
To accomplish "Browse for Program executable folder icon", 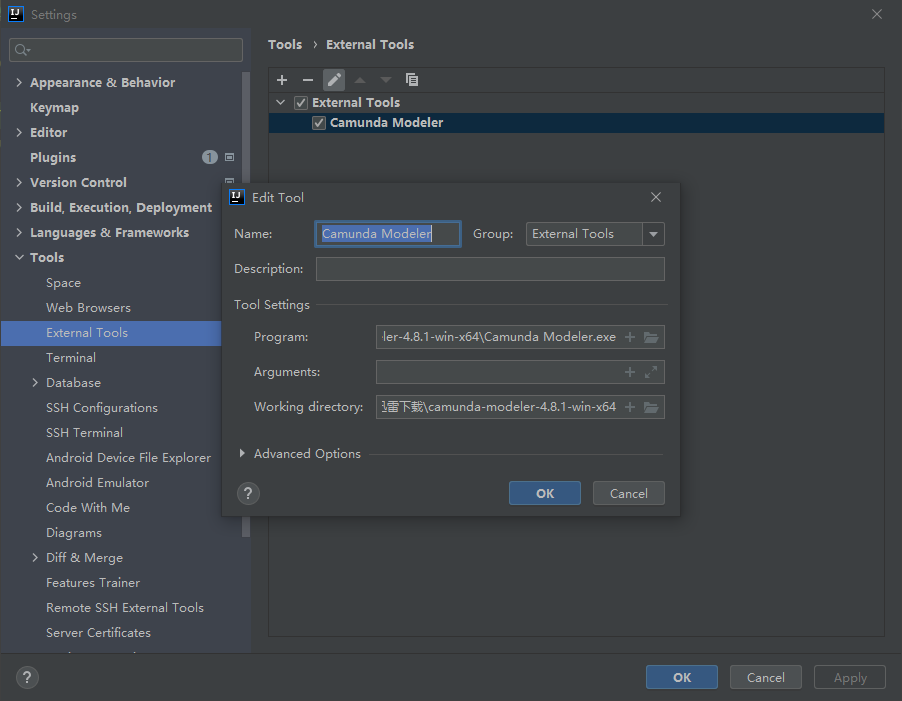I will (651, 337).
